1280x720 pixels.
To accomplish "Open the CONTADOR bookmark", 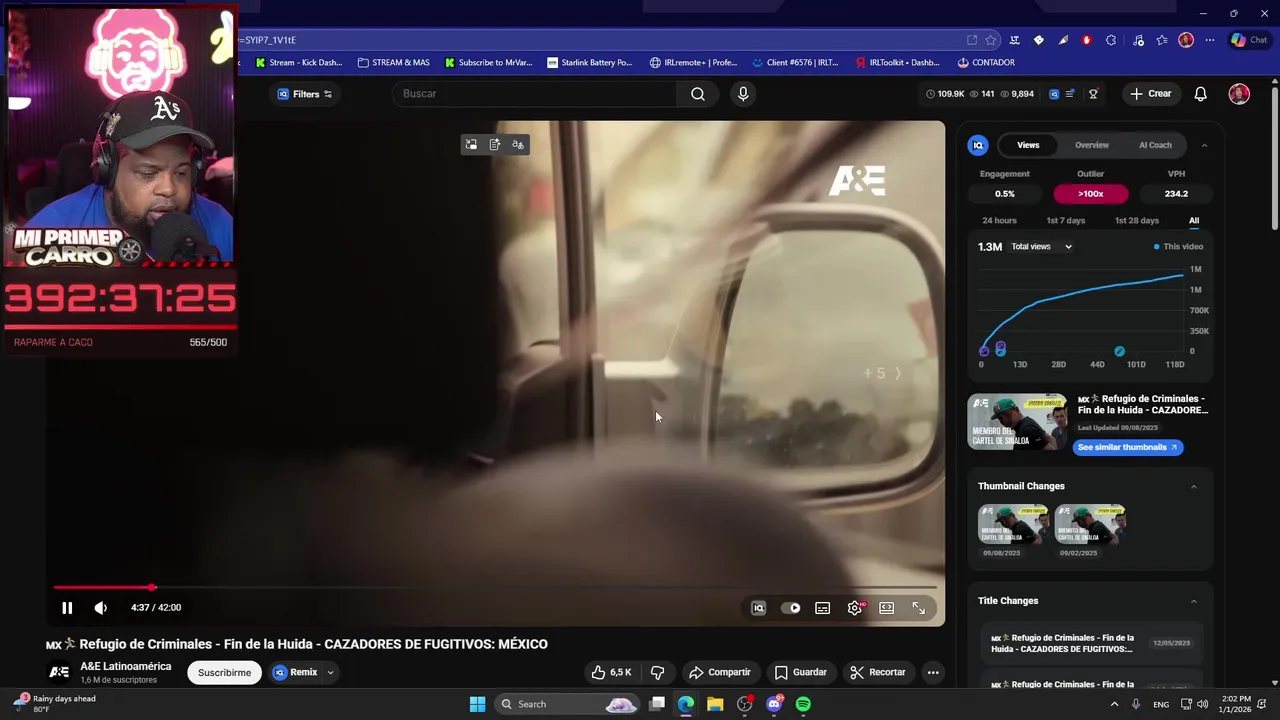I will click(986, 63).
